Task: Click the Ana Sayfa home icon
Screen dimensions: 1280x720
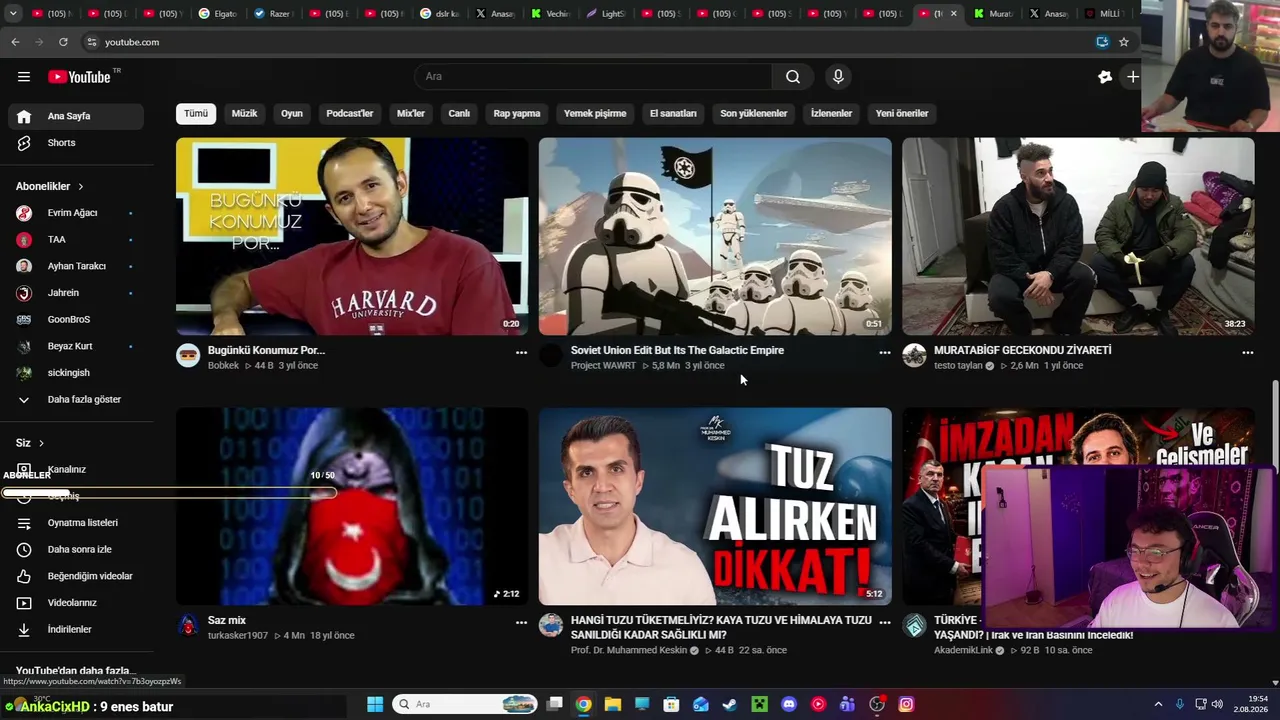Action: coord(24,116)
